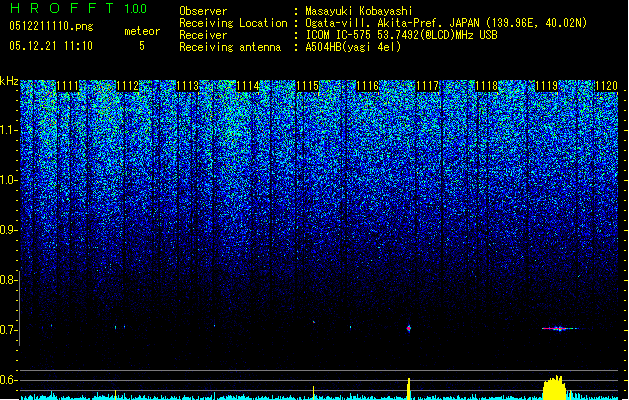Click the 1.0 frequency axis label
The height and width of the screenshot is (400, 629).
point(9,180)
